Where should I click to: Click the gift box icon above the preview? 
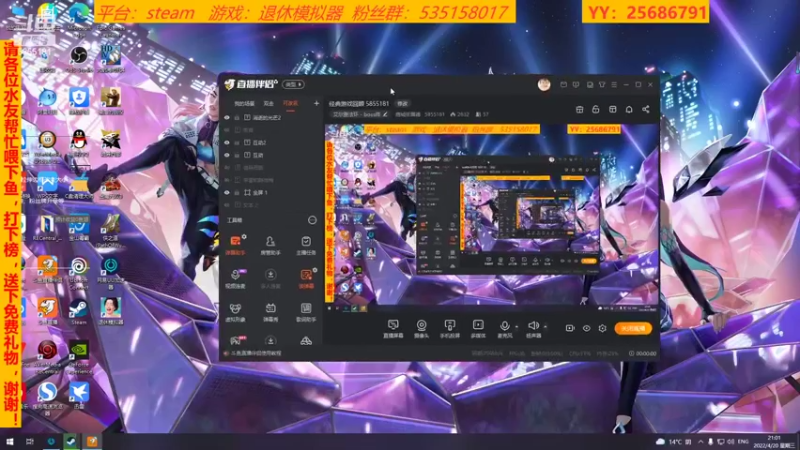(x=579, y=109)
